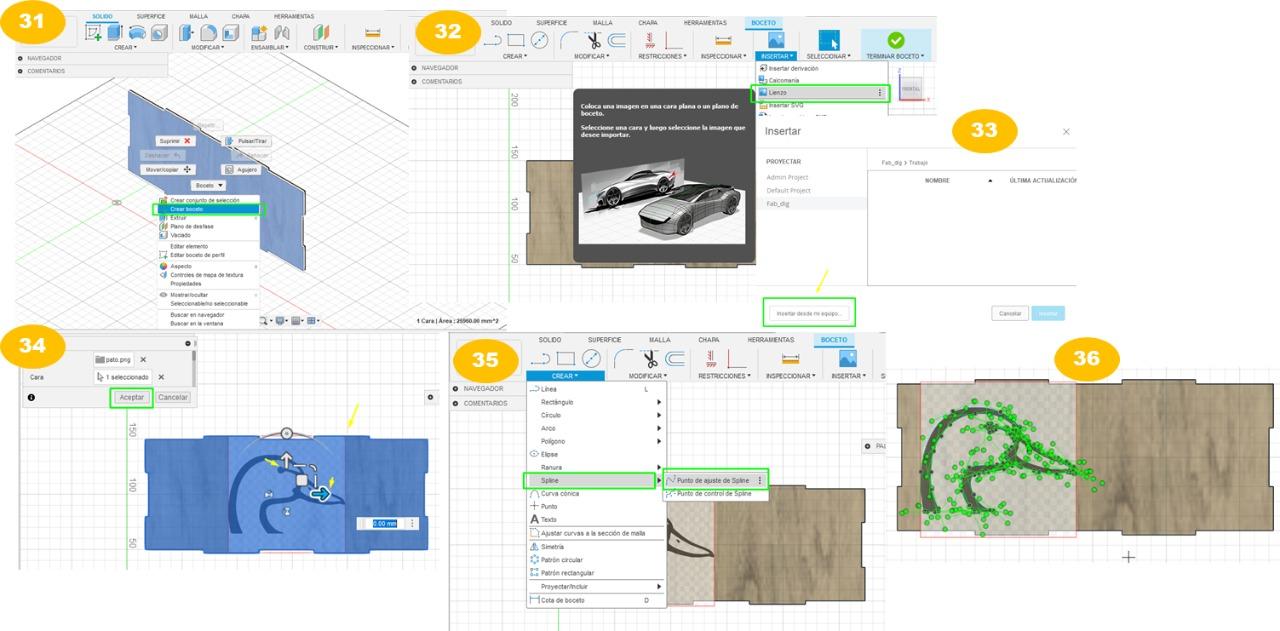Select the sketch Fillet icon in panel 35 toolbar
Image resolution: width=1280 pixels, height=631 pixels.
click(x=625, y=359)
